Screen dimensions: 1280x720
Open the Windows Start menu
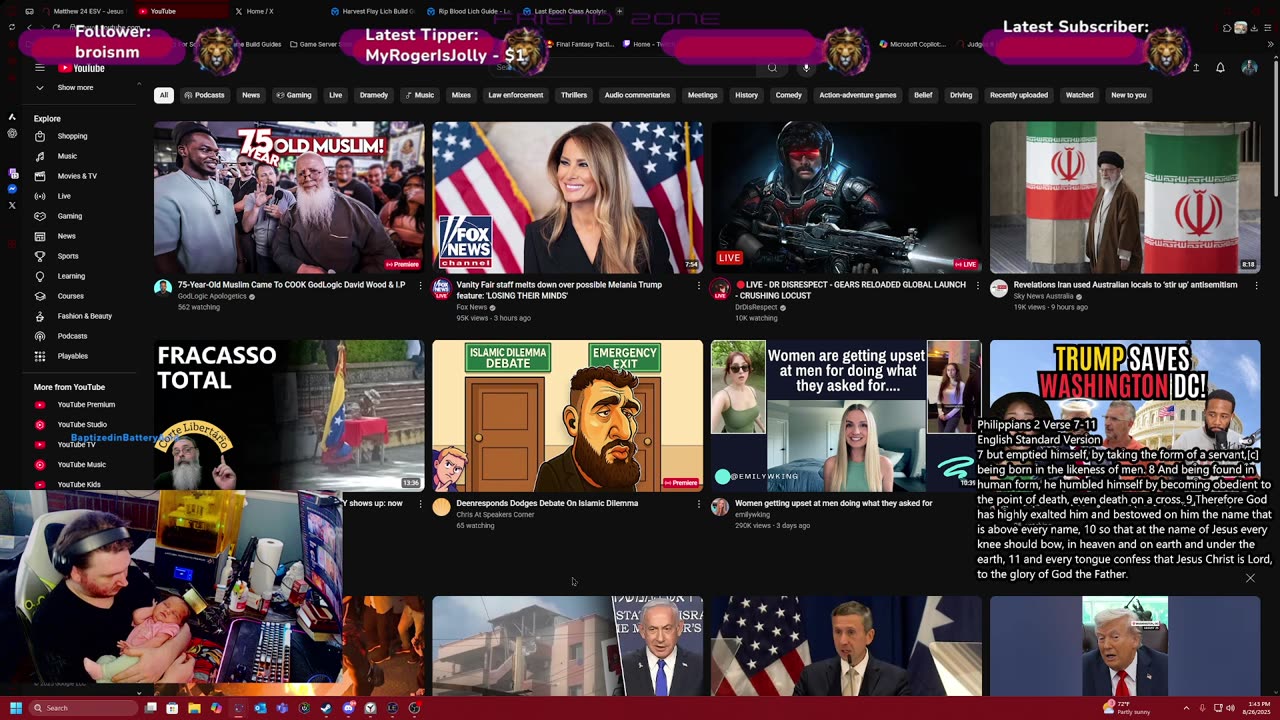pos(15,708)
